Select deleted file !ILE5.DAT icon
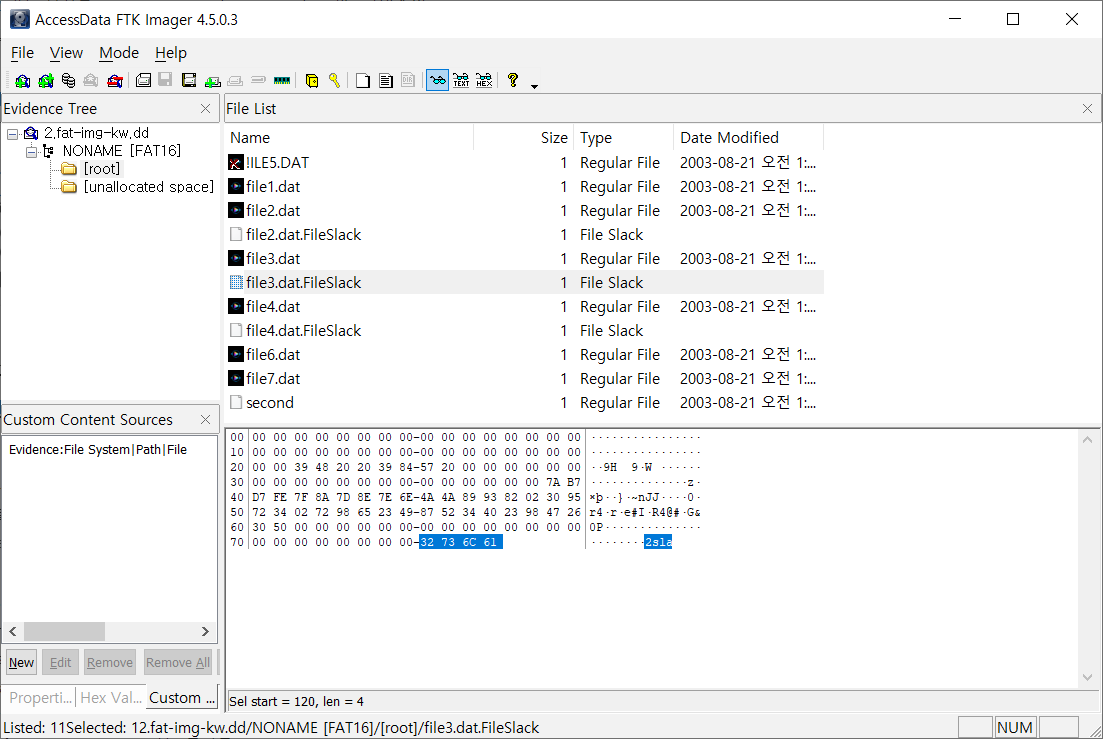 click(x=236, y=163)
